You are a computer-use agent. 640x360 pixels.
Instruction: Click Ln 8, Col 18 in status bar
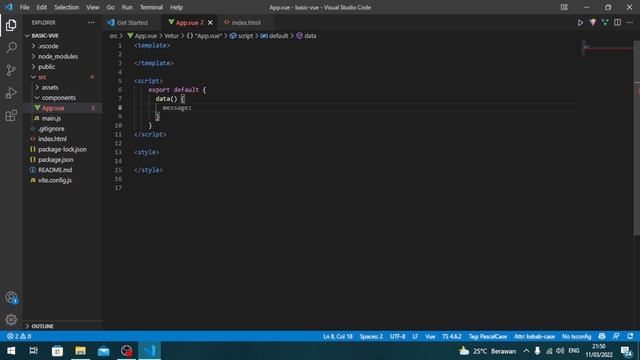[x=338, y=336]
